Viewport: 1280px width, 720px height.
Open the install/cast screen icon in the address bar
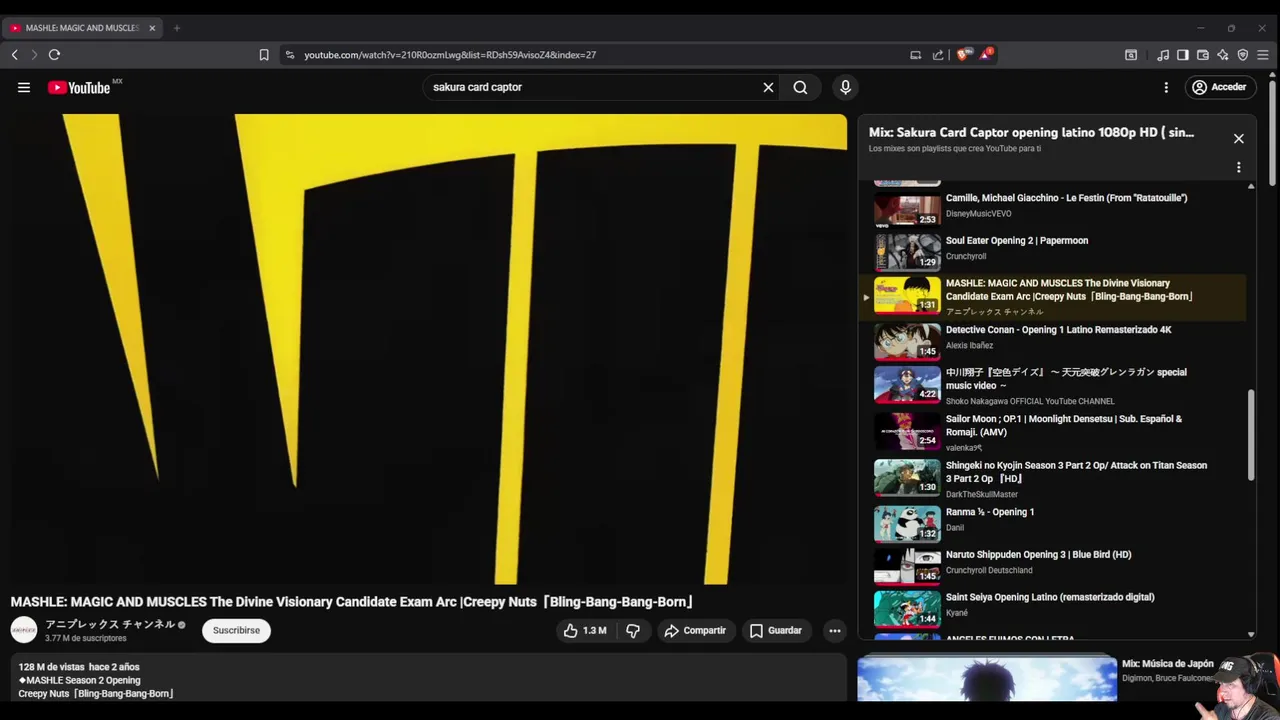pyautogui.click(x=915, y=55)
